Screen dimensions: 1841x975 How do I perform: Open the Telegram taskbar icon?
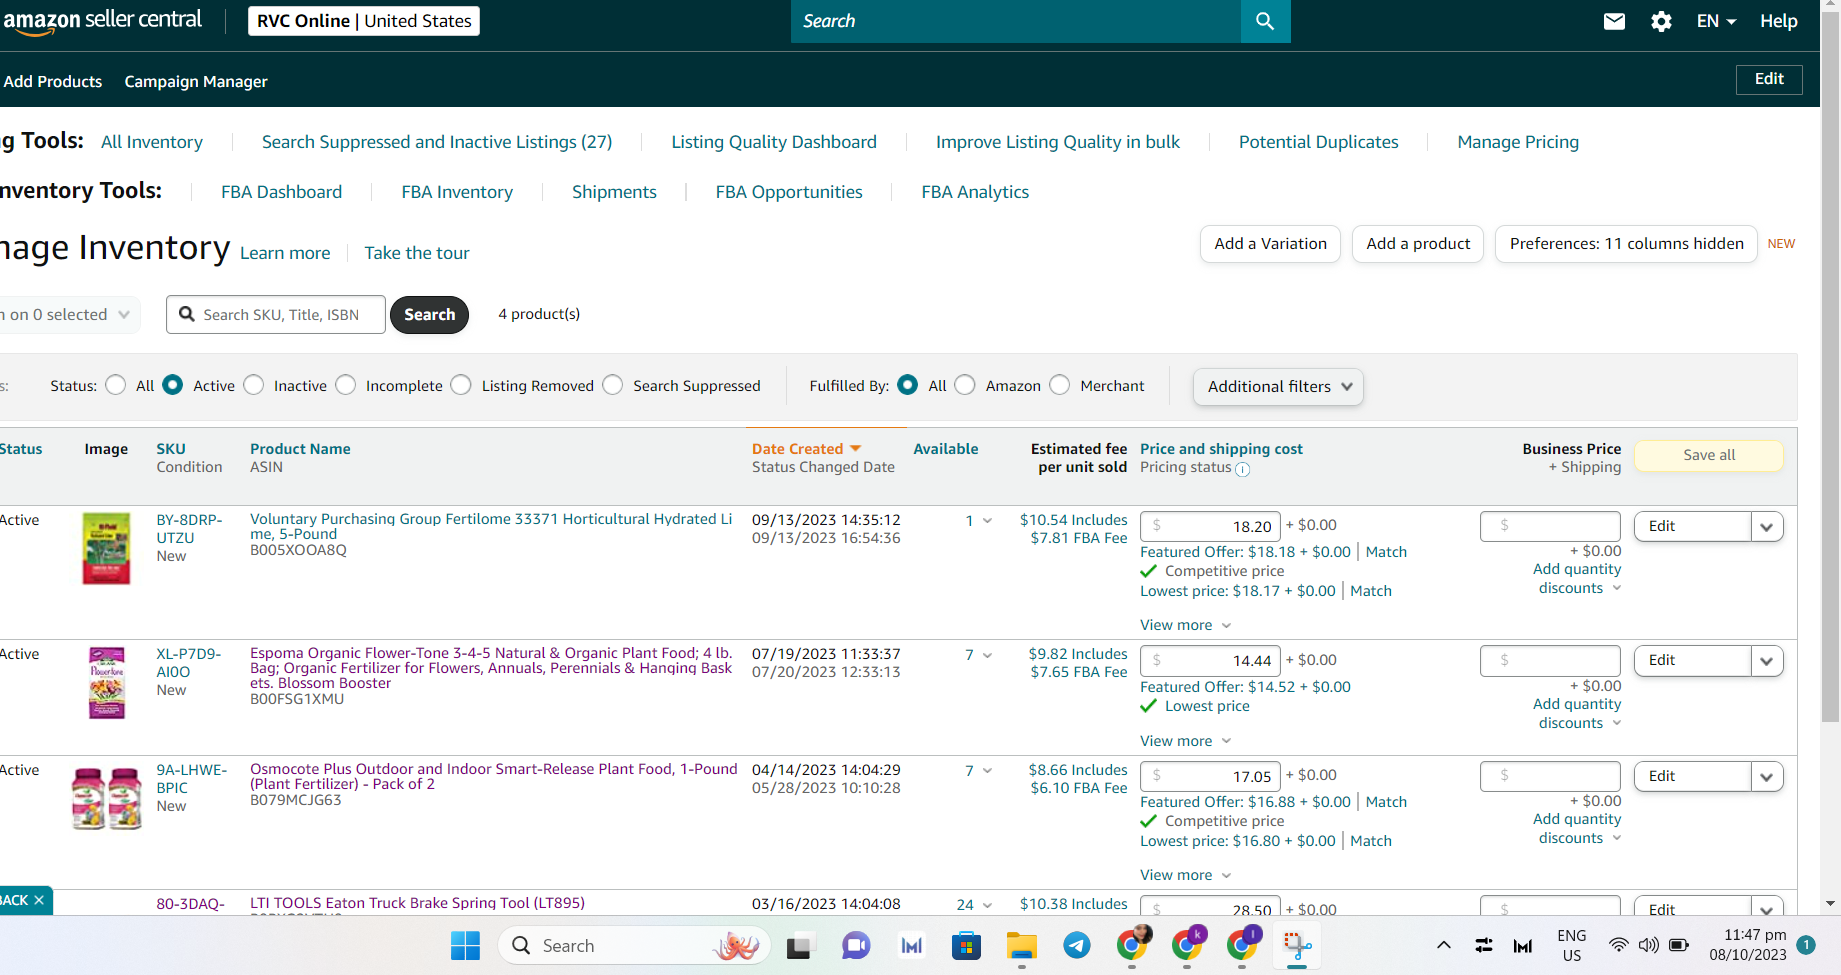(1077, 945)
